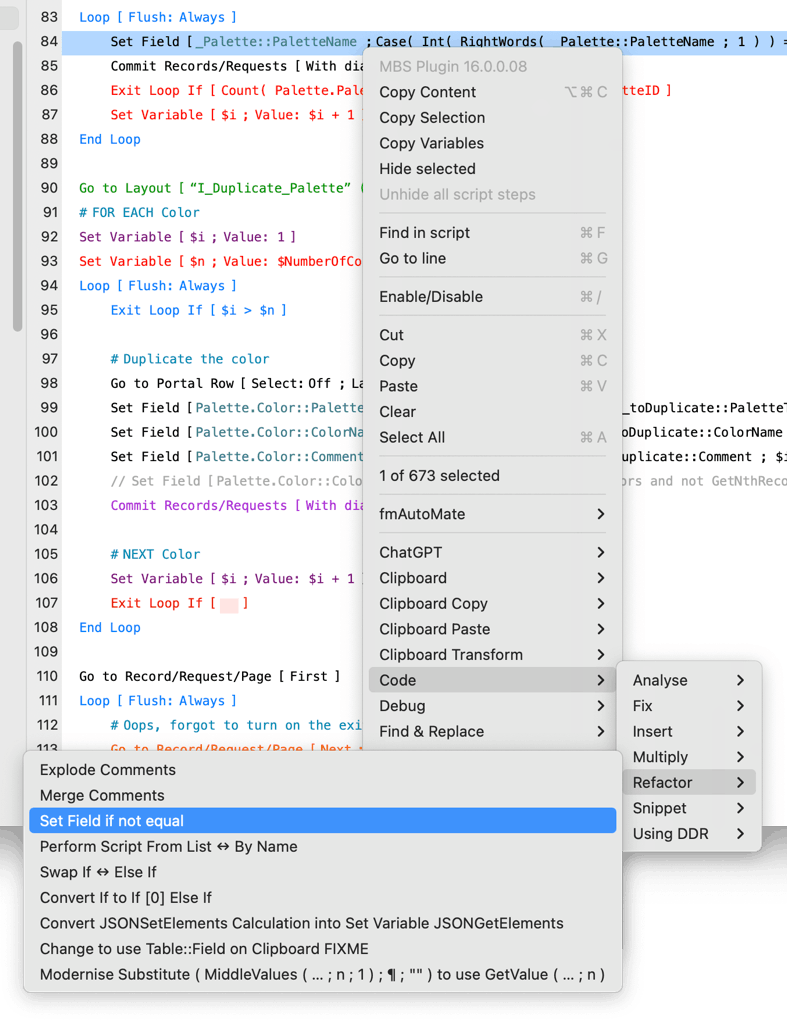
Task: Expand the Multiply submenu
Action: [x=689, y=757]
